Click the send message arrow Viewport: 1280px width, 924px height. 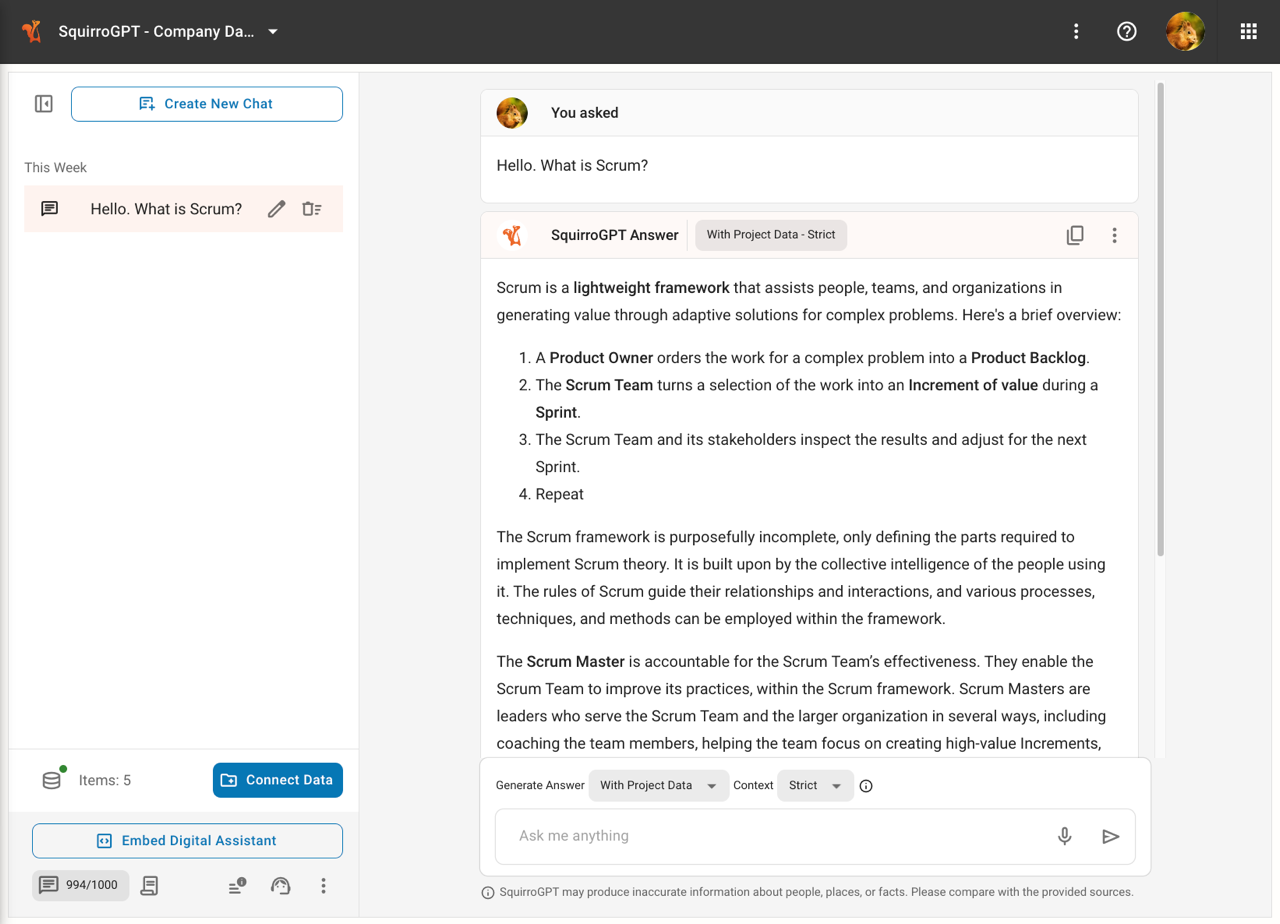[1110, 836]
